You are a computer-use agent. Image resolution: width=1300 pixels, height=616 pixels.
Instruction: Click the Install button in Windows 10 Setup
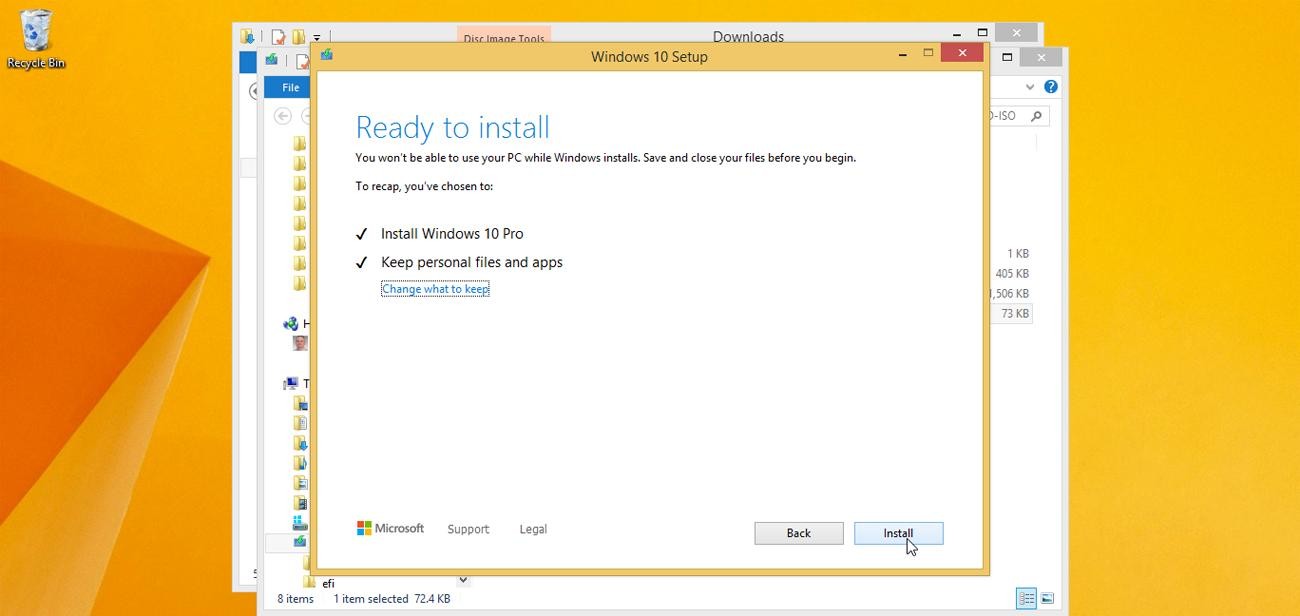(x=898, y=533)
